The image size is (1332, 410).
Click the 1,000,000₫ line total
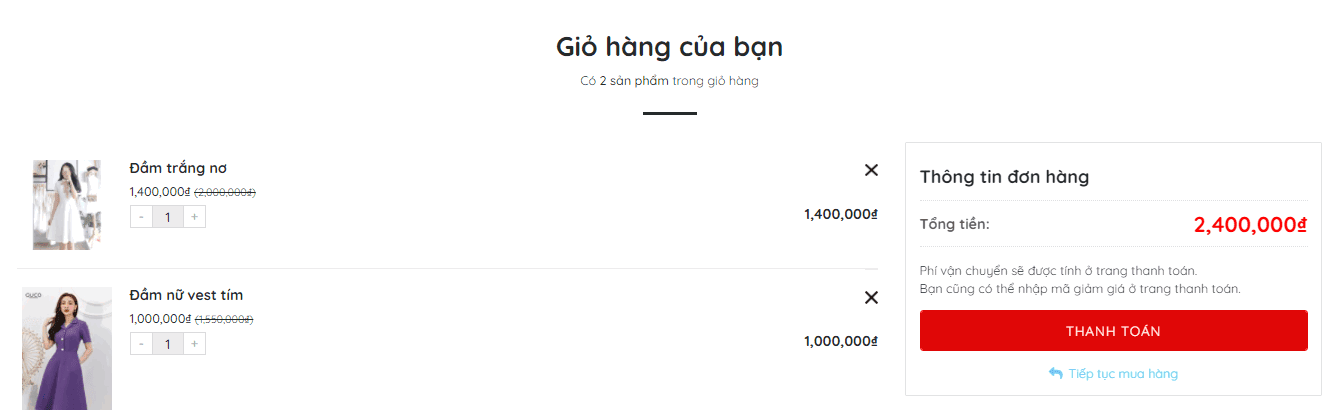click(x=840, y=341)
